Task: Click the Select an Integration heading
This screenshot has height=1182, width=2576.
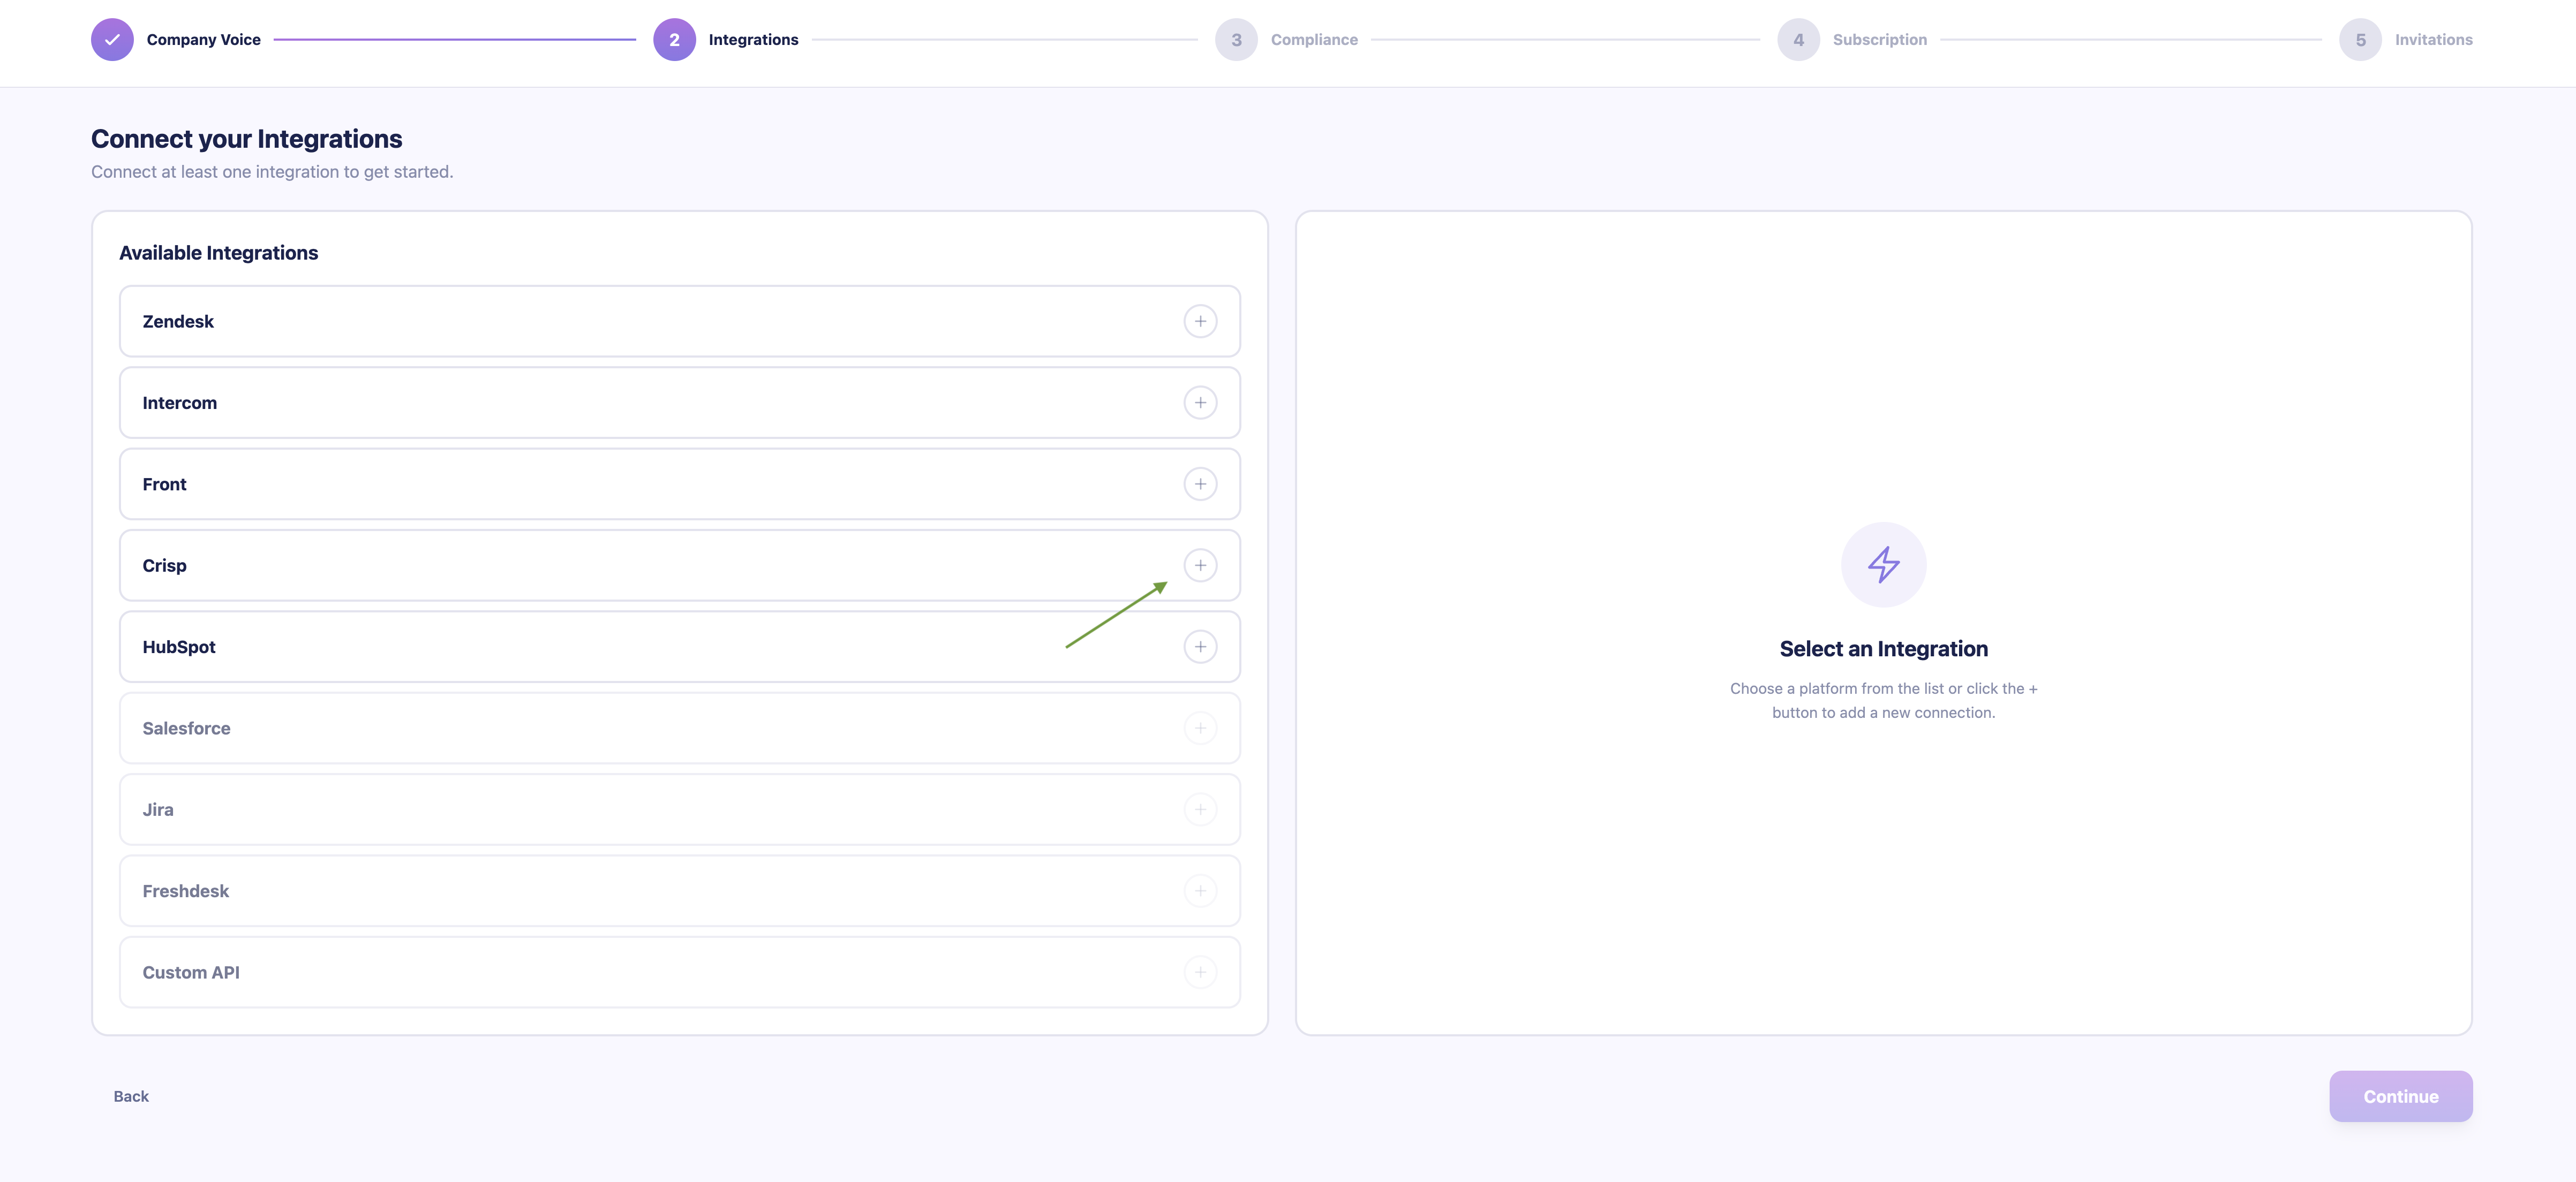Action: pos(1884,649)
